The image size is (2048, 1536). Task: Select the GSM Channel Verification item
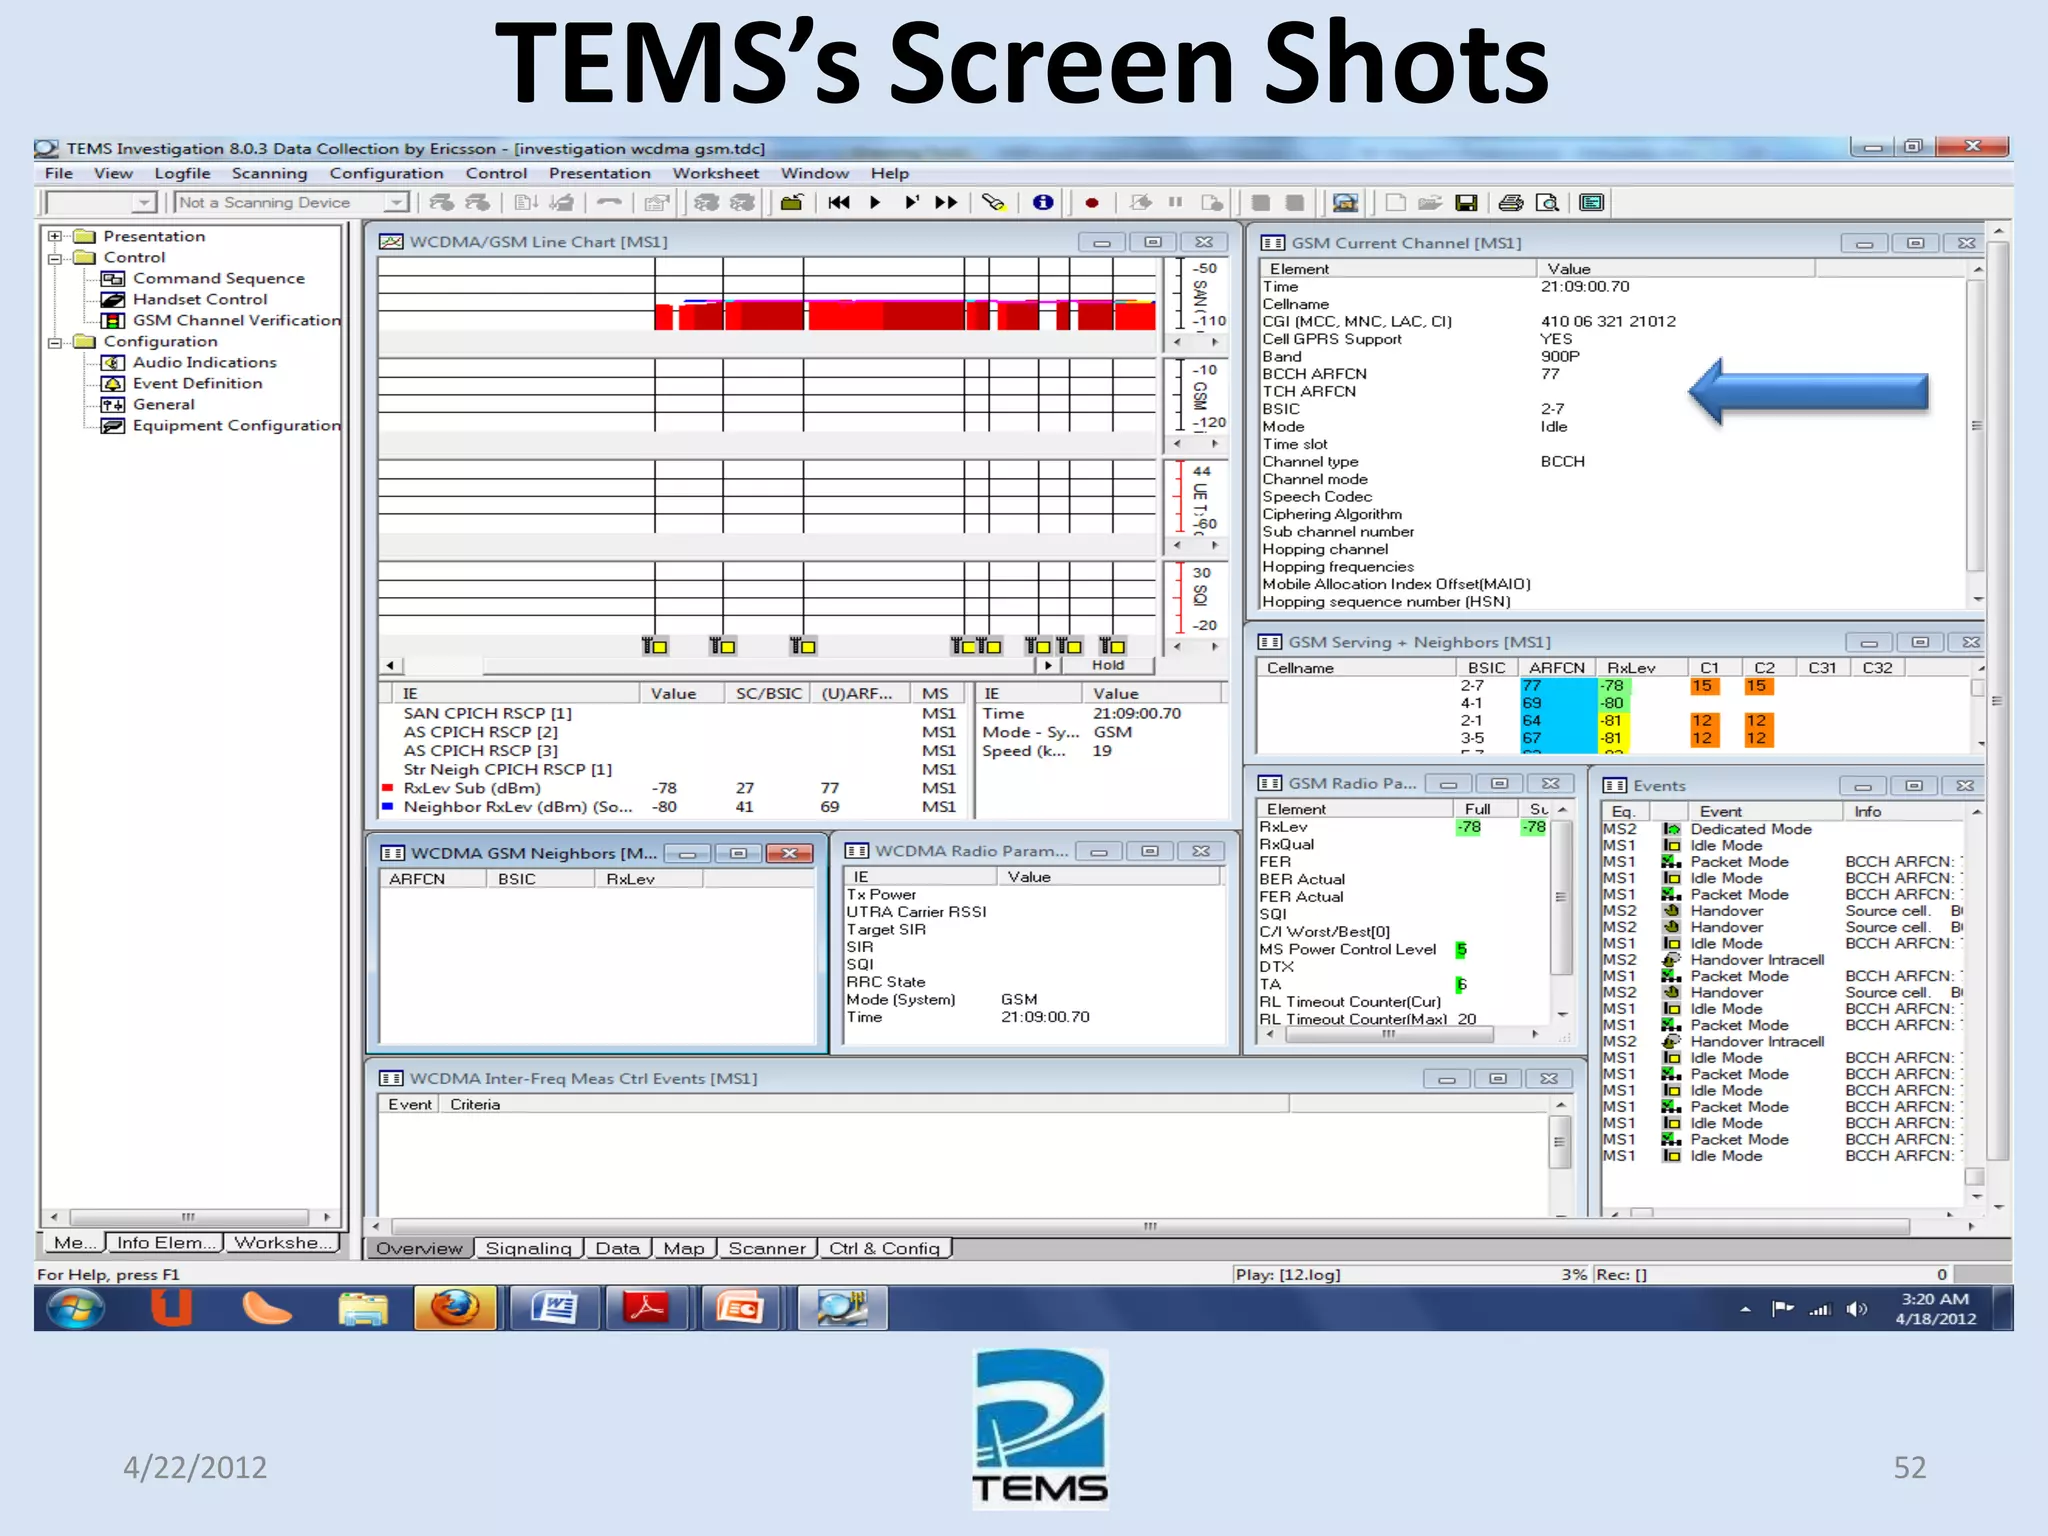236,320
